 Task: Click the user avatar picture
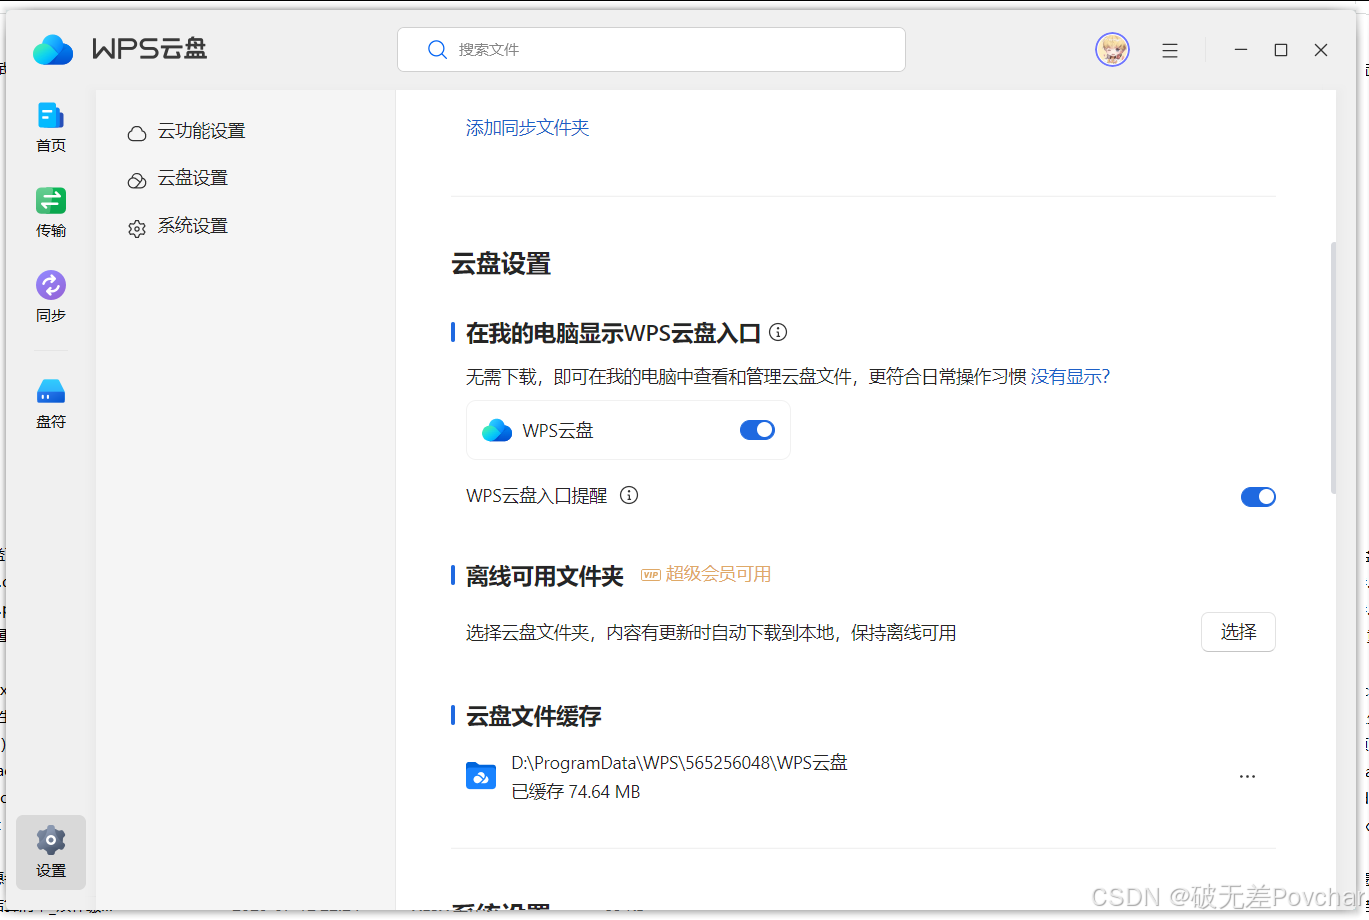coord(1112,50)
